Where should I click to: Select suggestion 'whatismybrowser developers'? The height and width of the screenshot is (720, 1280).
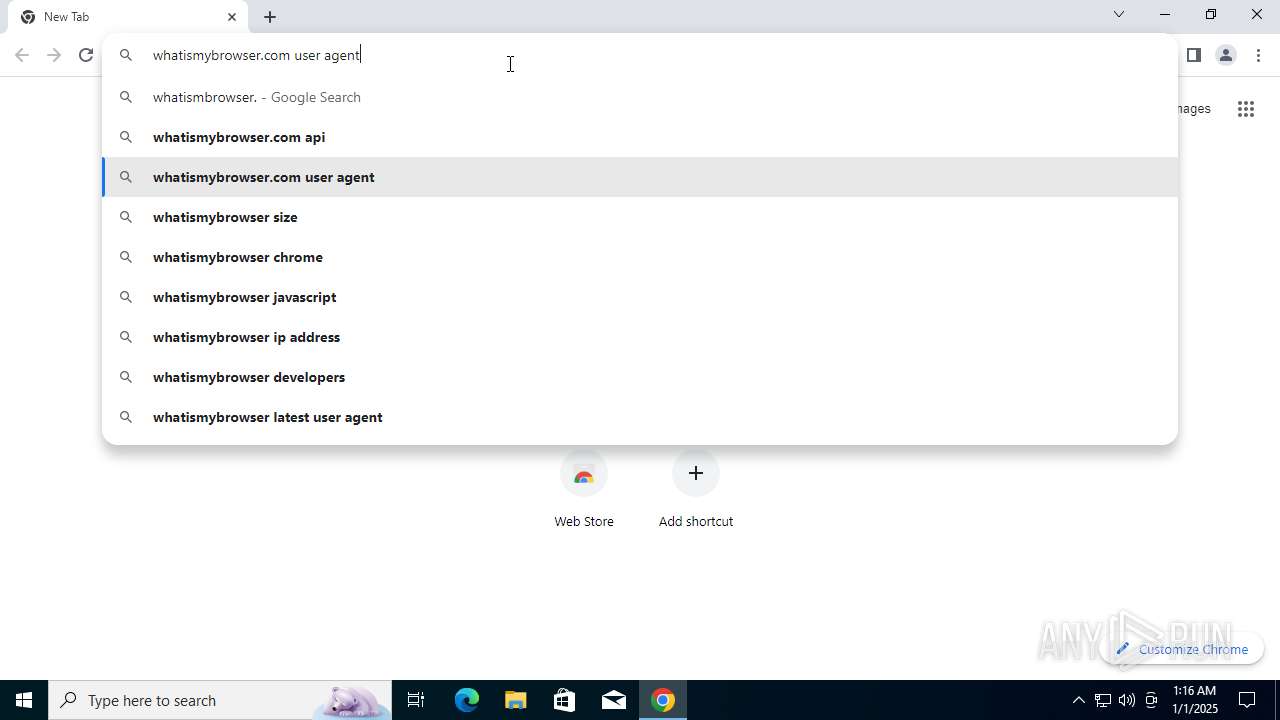click(x=640, y=377)
